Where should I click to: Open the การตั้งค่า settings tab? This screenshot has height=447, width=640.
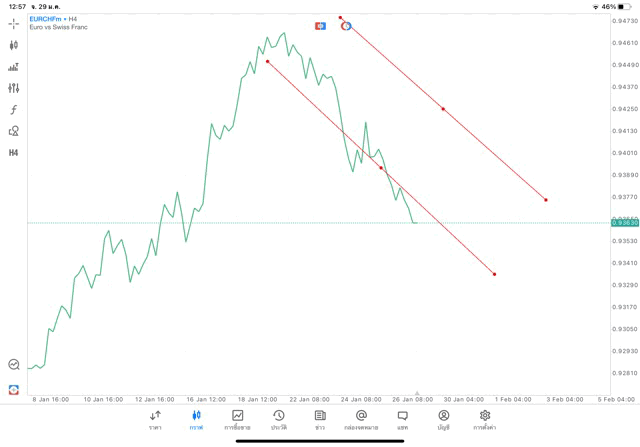[x=485, y=420]
